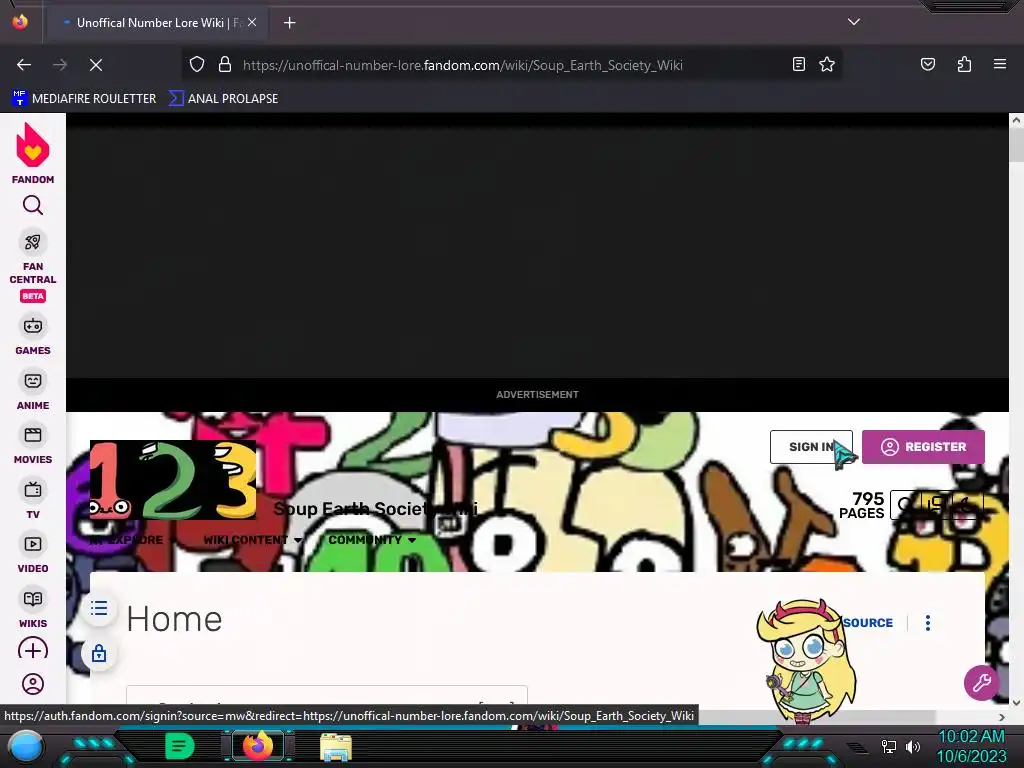The width and height of the screenshot is (1024, 768).
Task: Click the Soup Earth Society Wiki title
Action: pyautogui.click(x=376, y=509)
